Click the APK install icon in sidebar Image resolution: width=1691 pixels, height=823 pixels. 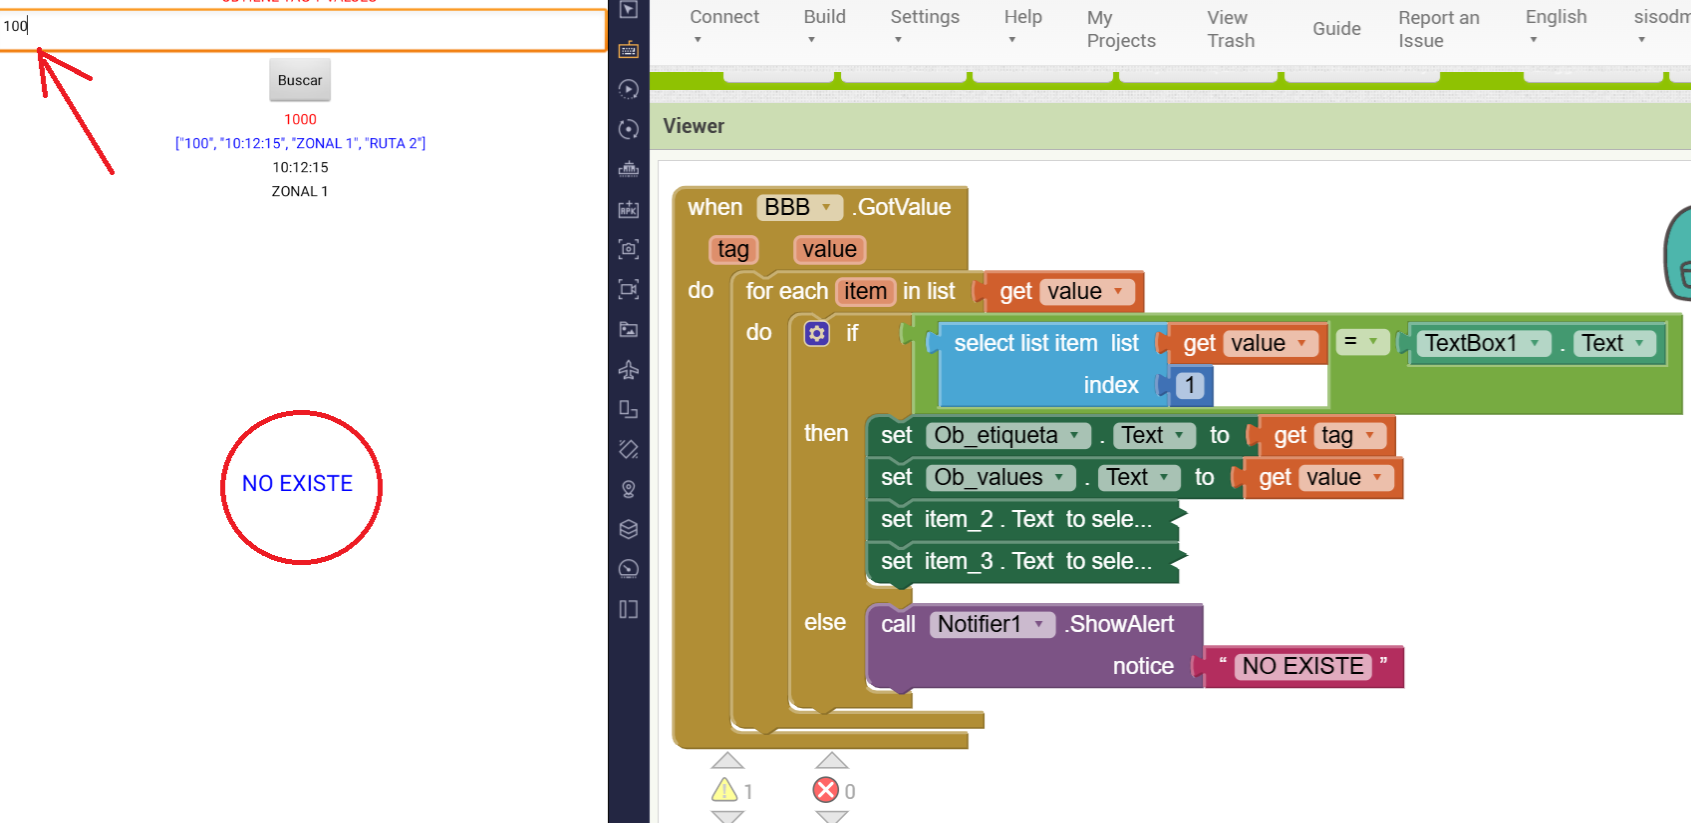click(x=628, y=210)
